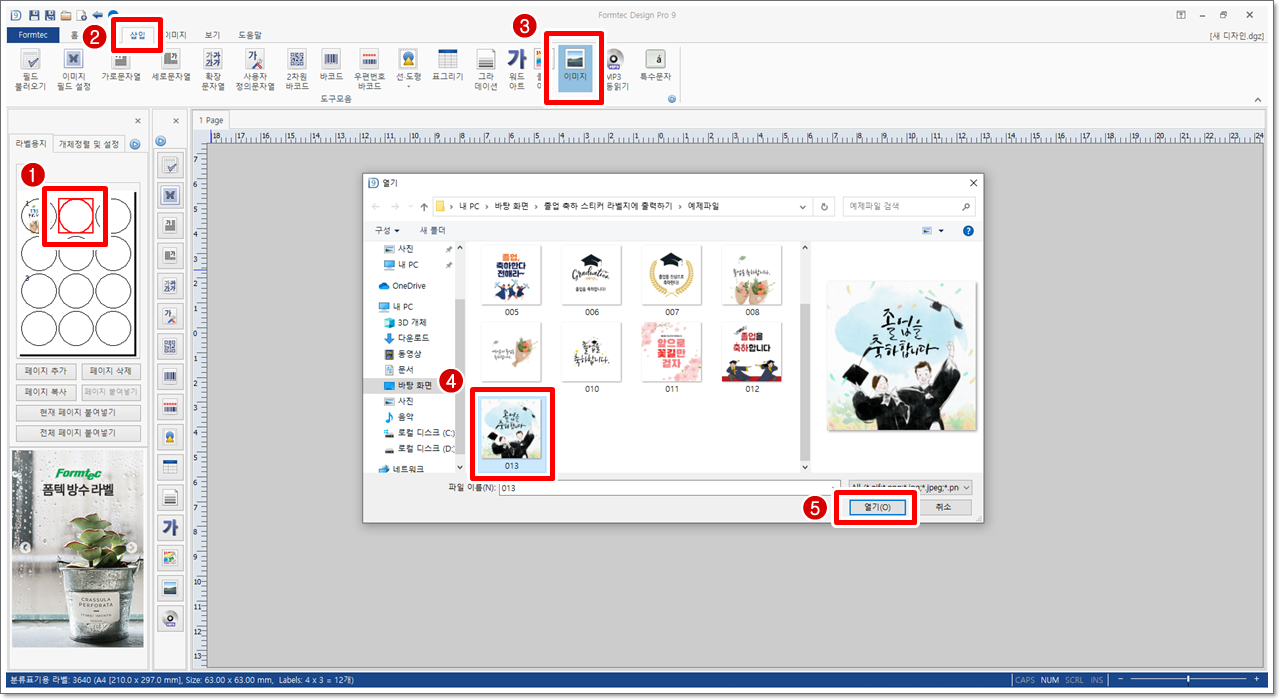
Task: Insert a table with 표그리기
Action: click(448, 66)
